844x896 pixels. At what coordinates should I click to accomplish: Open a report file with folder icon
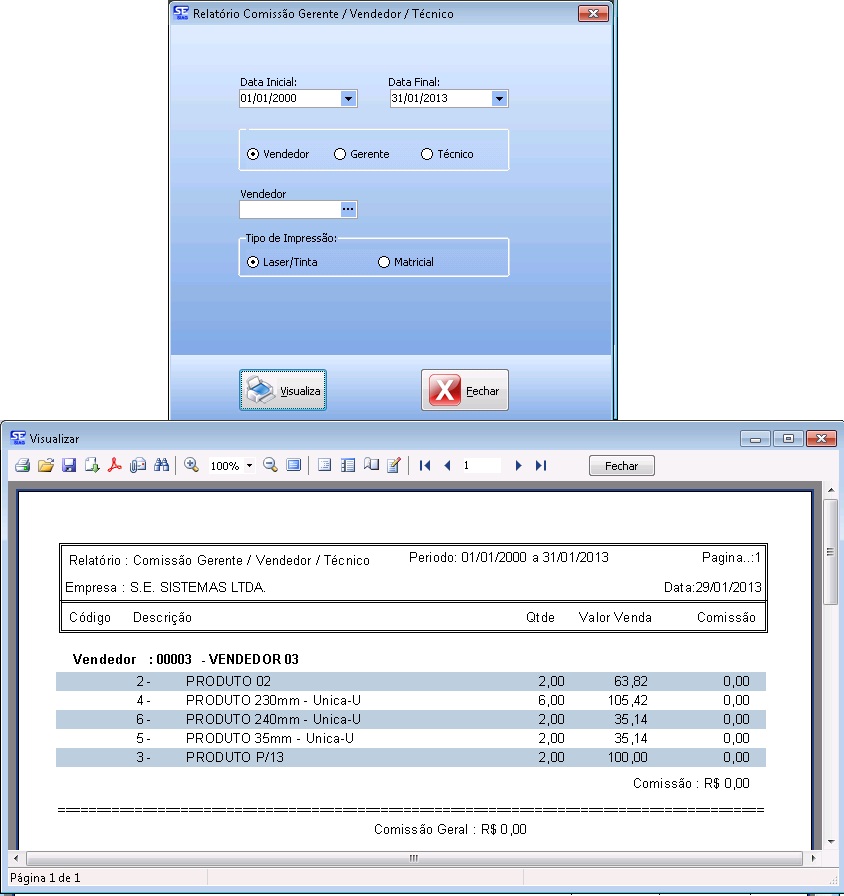46,466
